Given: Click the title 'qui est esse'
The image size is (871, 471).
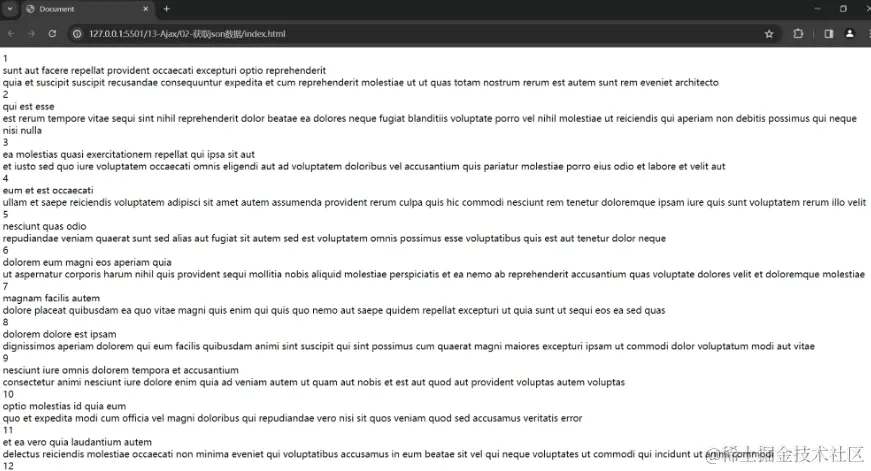Looking at the screenshot, I should point(28,107).
